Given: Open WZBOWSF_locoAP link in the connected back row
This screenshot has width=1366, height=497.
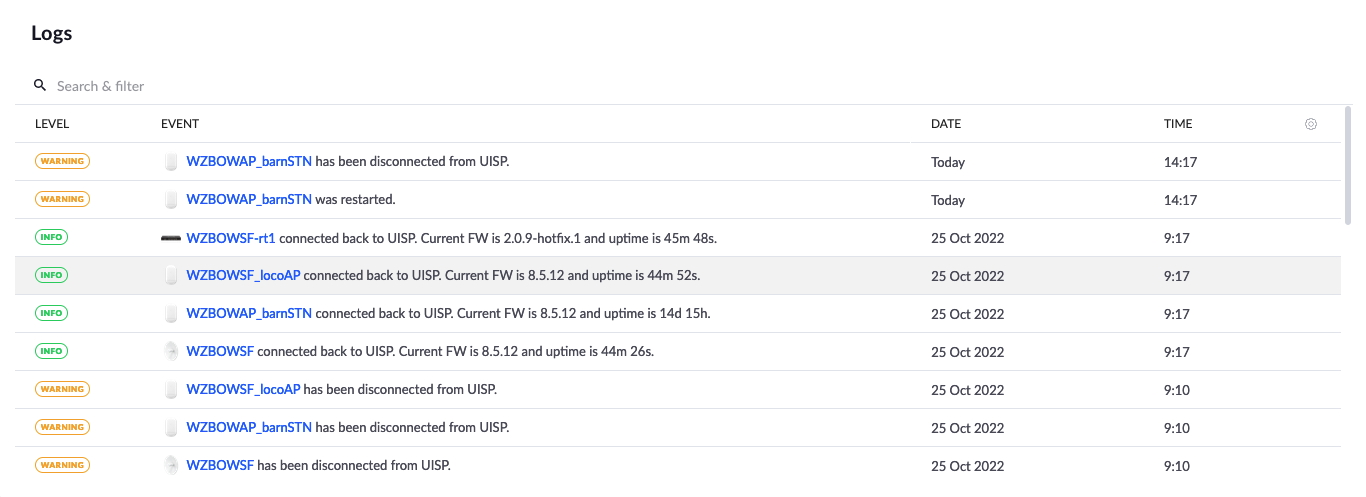Looking at the screenshot, I should coord(243,276).
